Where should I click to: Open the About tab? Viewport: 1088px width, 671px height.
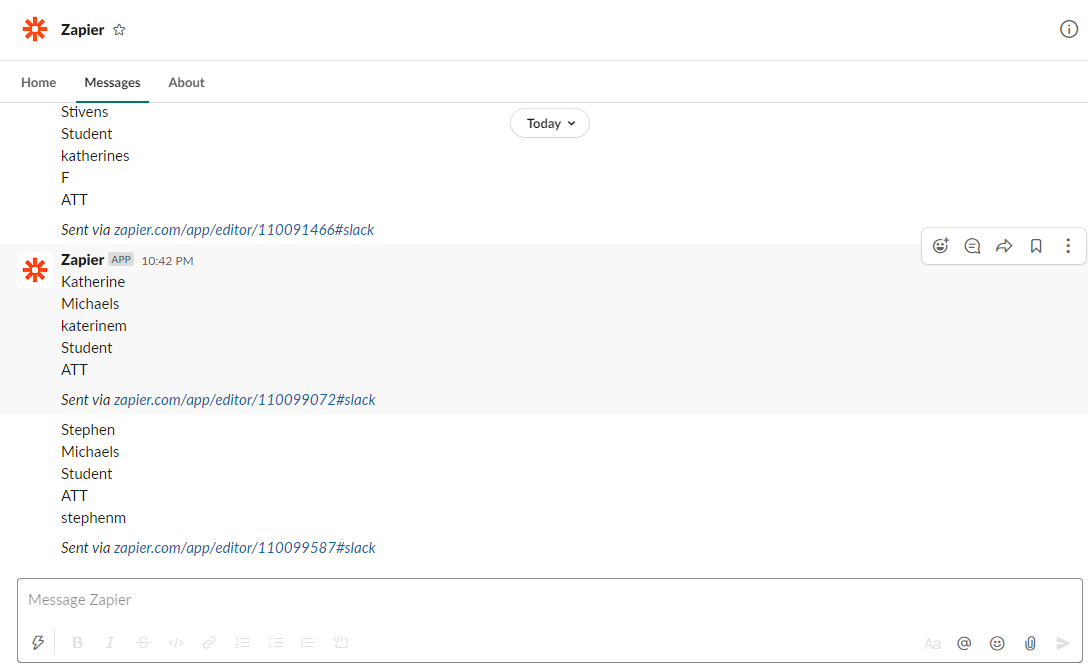(x=186, y=83)
